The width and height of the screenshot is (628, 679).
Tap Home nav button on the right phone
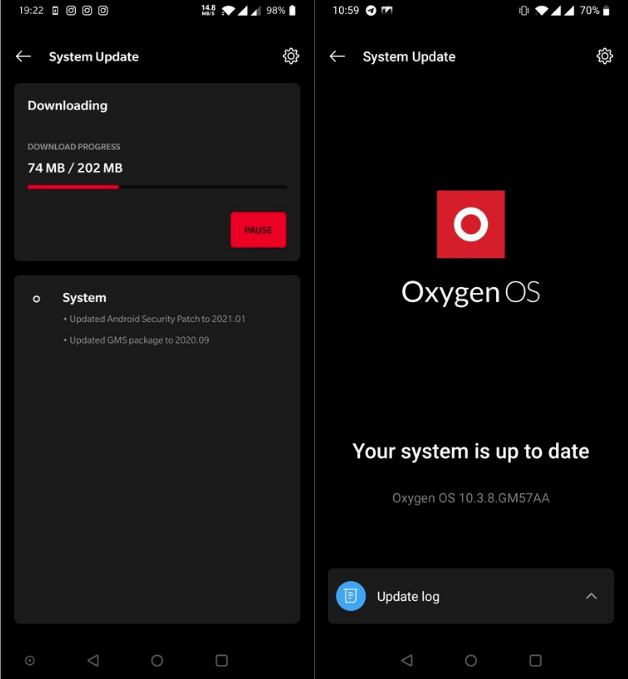[x=471, y=660]
